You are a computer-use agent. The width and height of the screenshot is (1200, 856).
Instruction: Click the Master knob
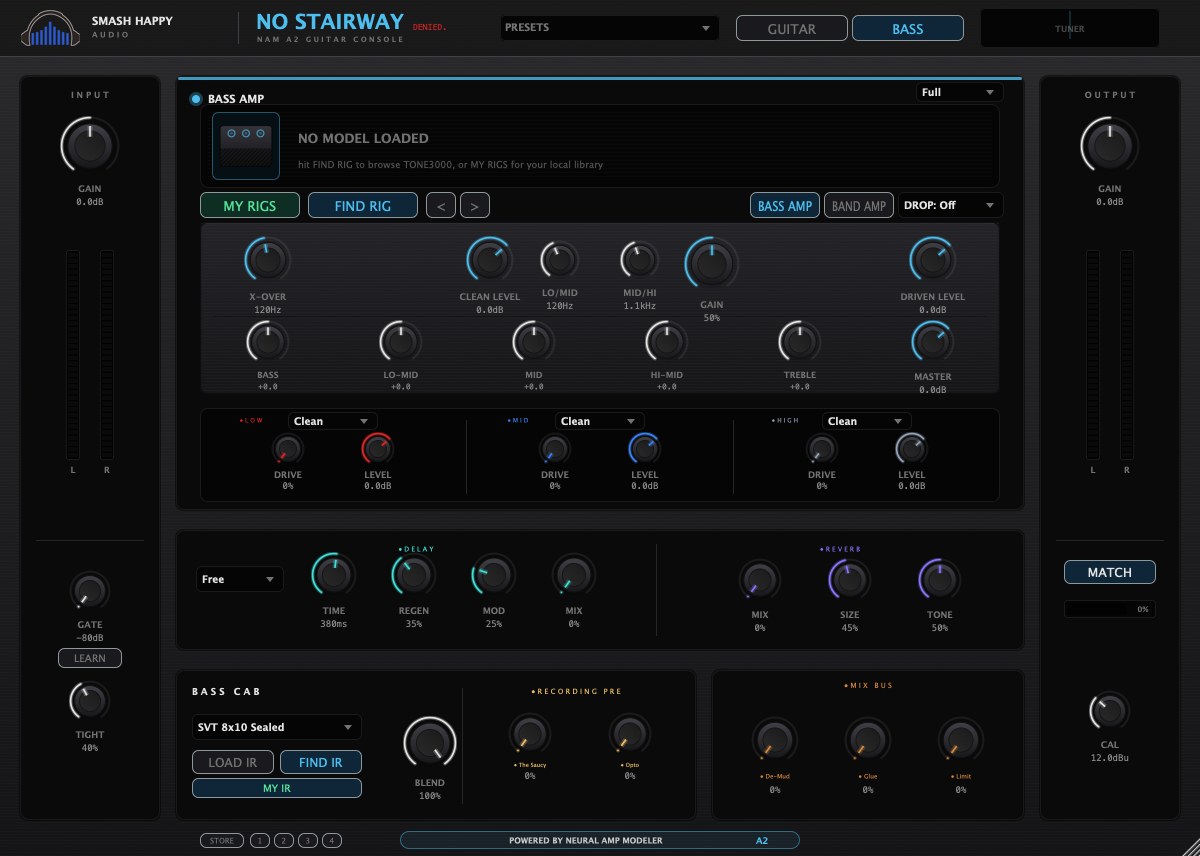(932, 342)
